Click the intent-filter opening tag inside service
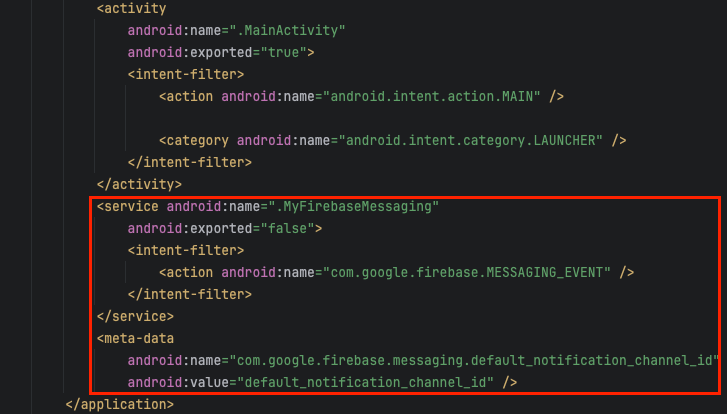The height and width of the screenshot is (414, 727). (186, 251)
